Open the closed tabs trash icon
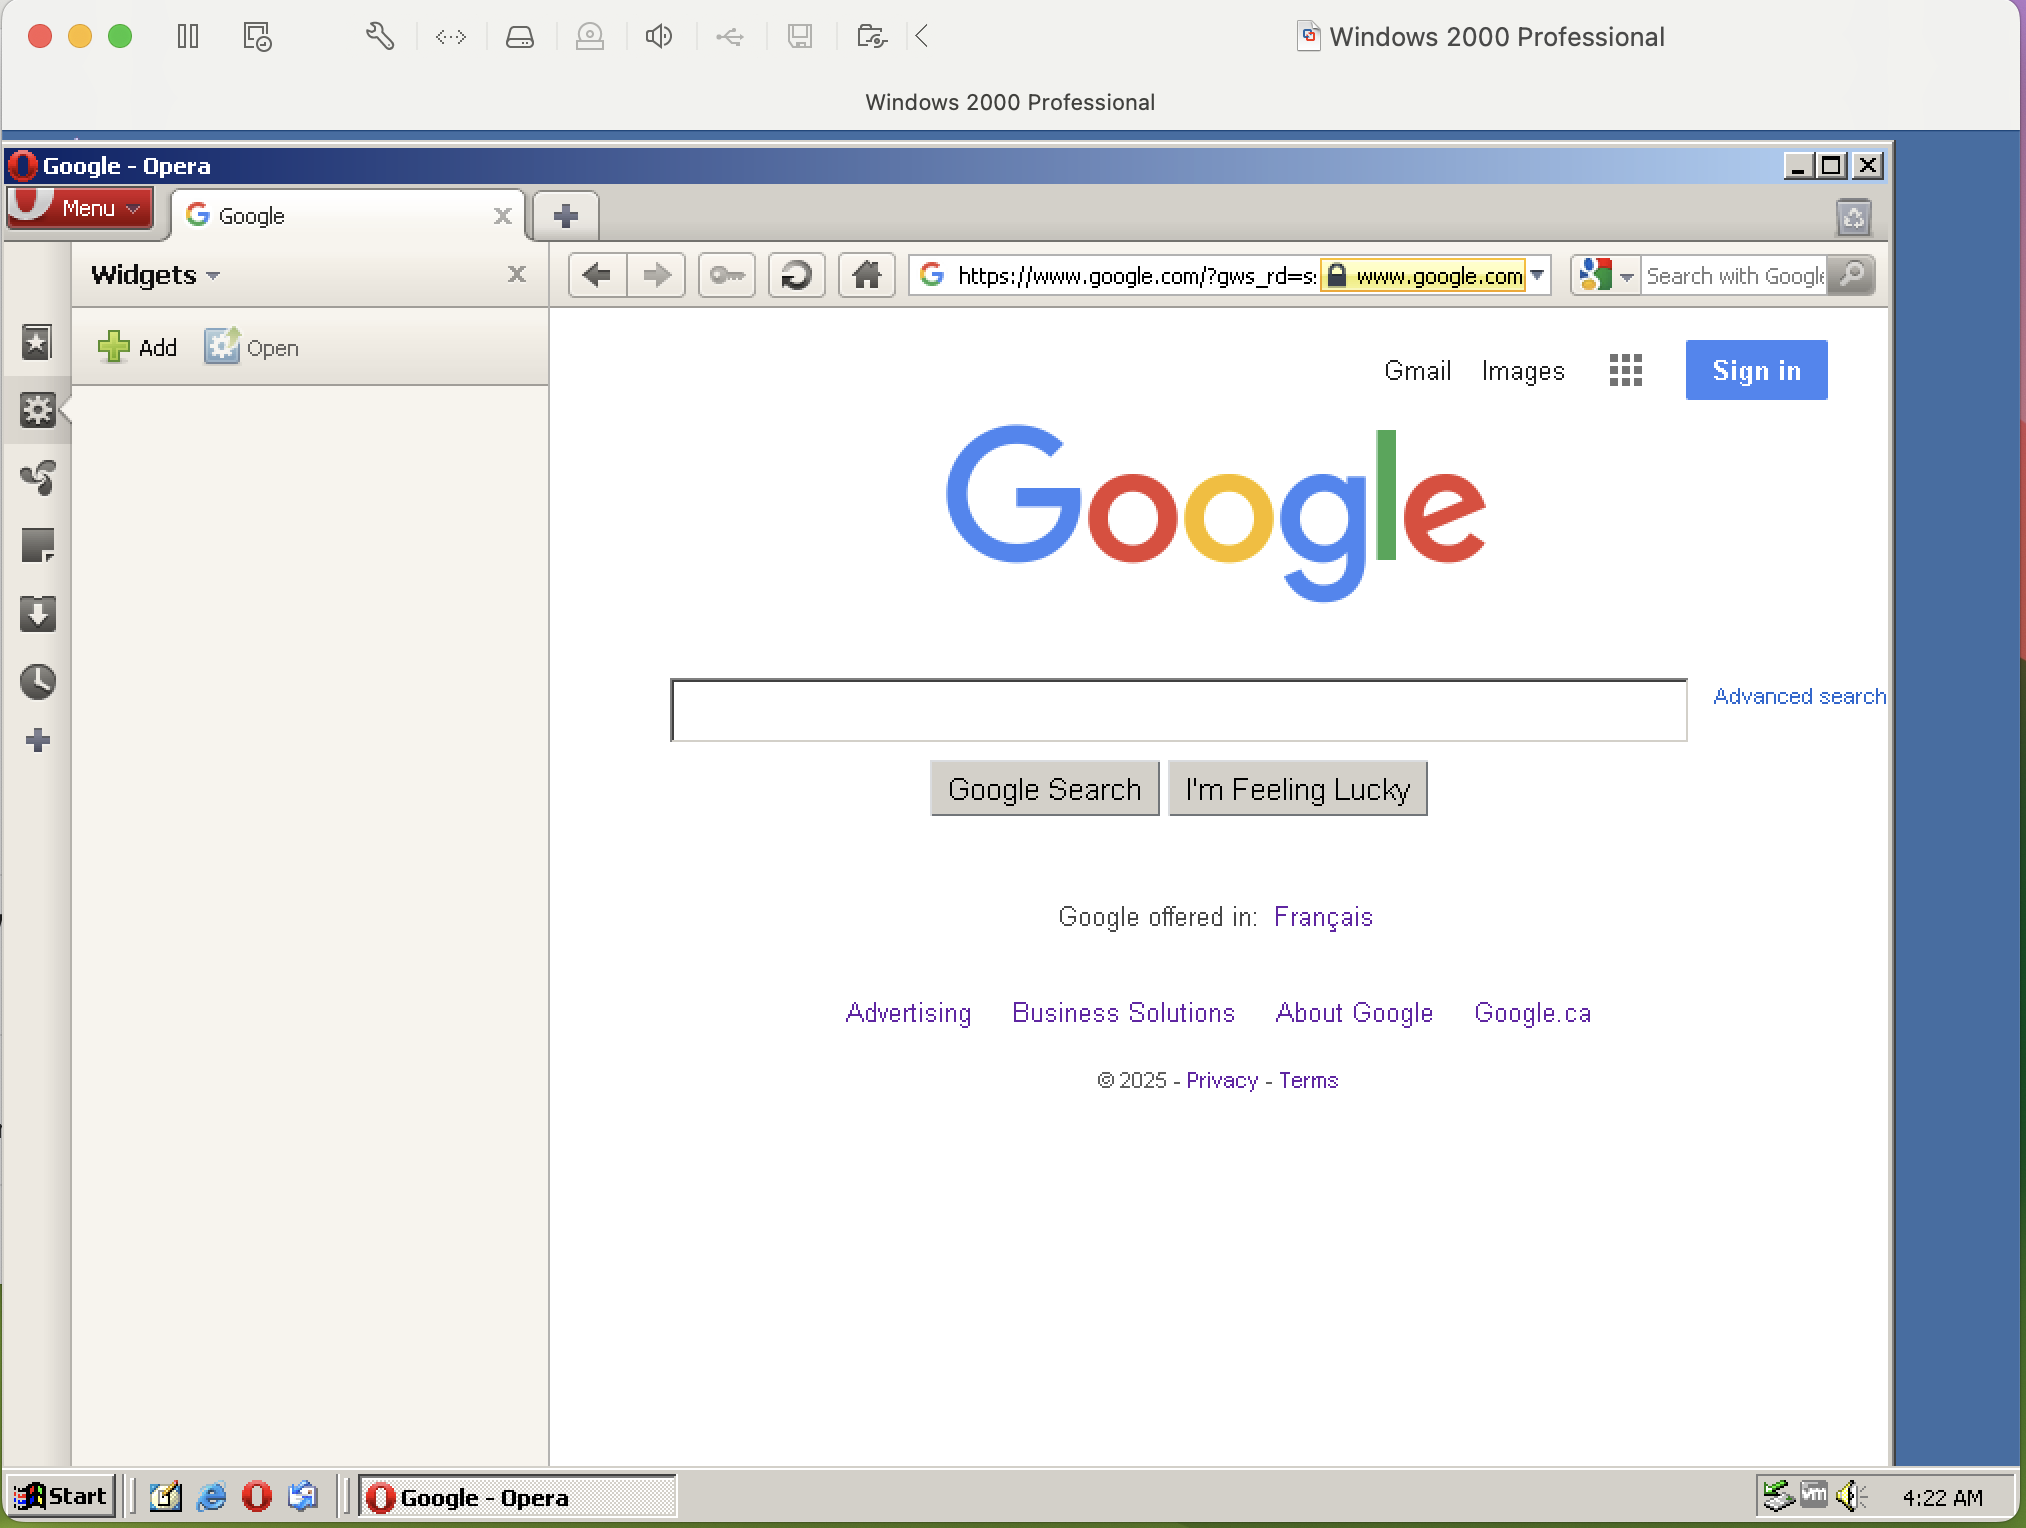Image resolution: width=2026 pixels, height=1528 pixels. pos(1853,217)
